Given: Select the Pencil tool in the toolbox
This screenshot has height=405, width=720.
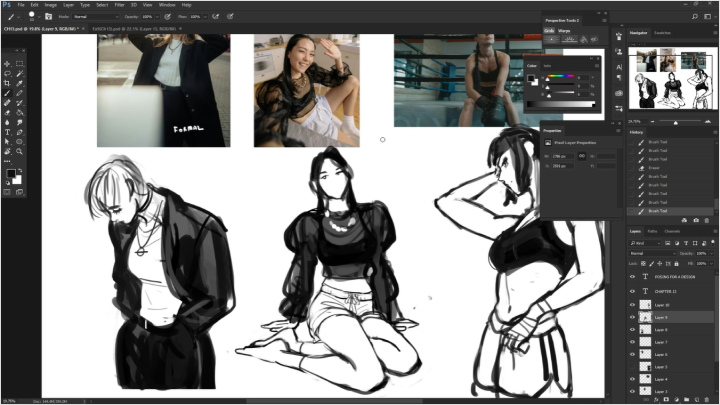Looking at the screenshot, I should [x=20, y=93].
